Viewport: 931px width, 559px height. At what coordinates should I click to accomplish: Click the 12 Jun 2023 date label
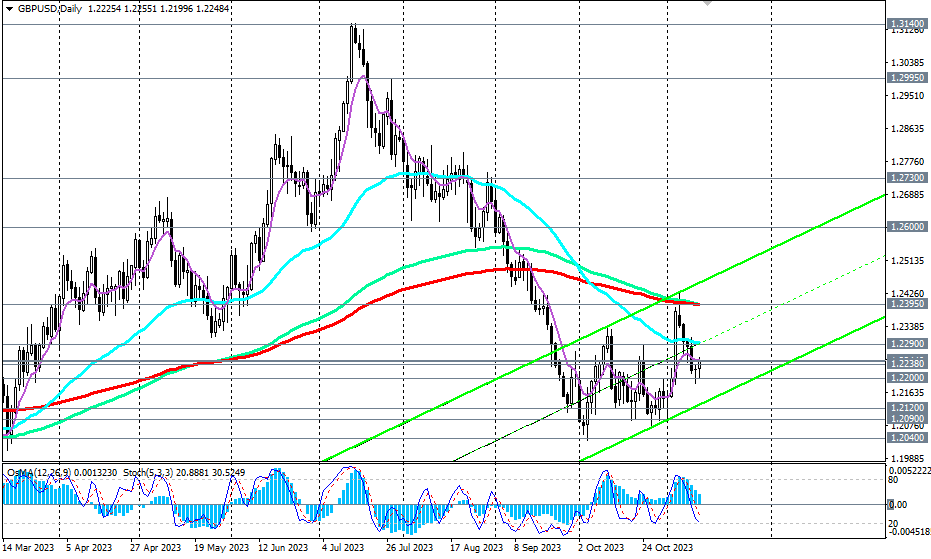pos(281,547)
